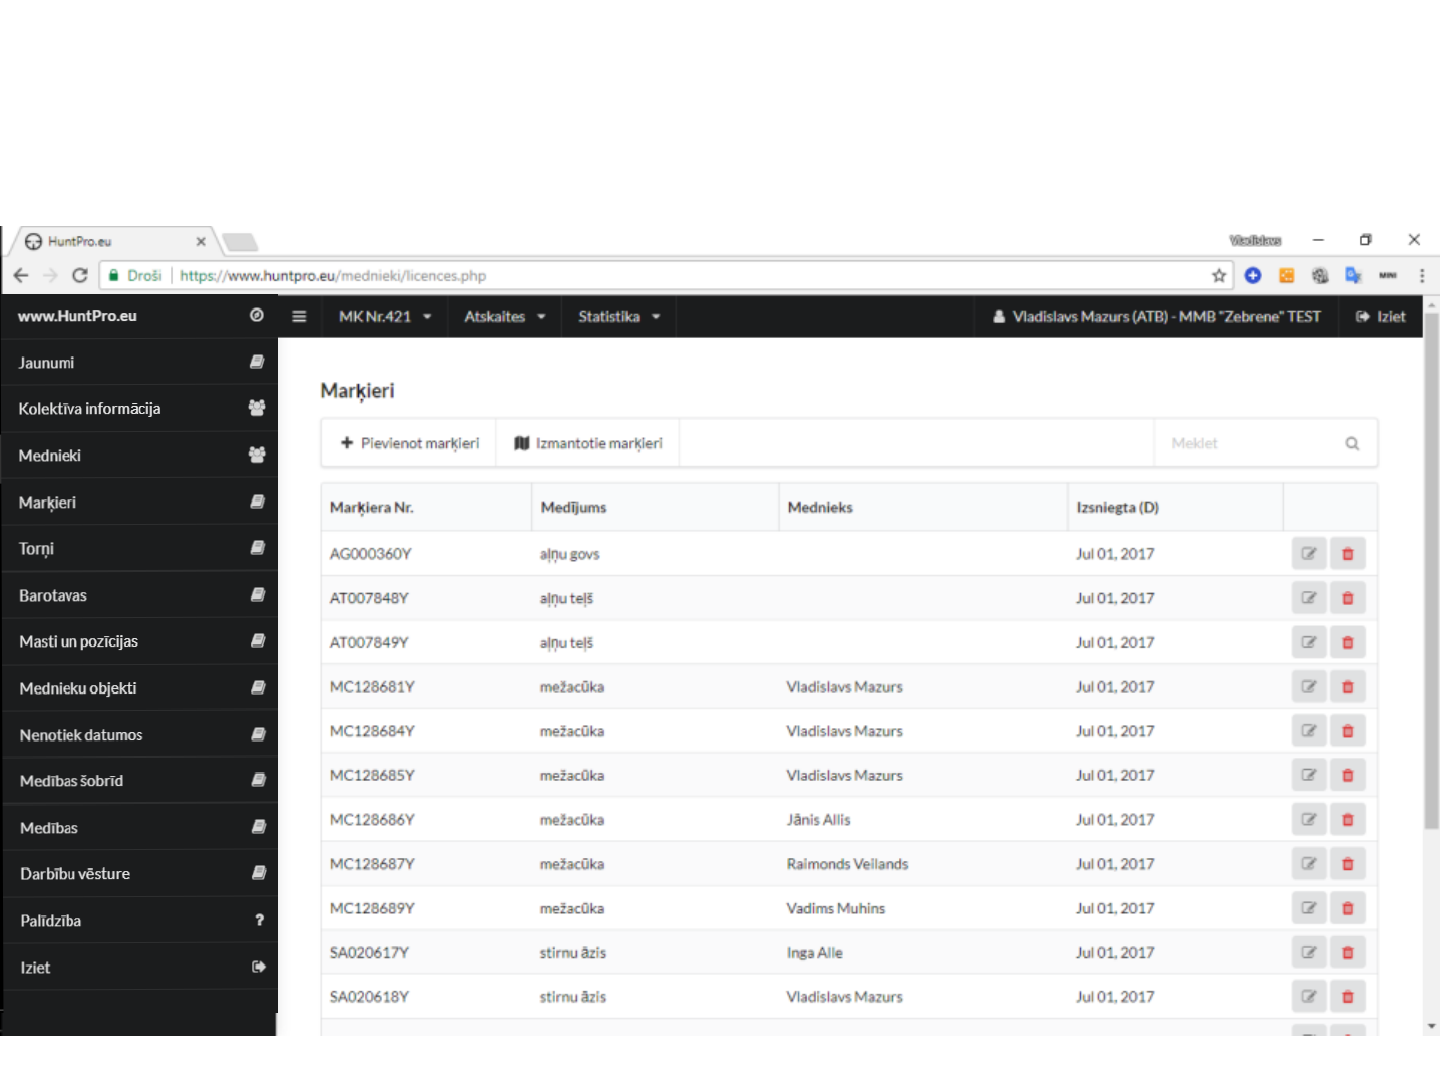Click the www.HuntPro.eu logo link

[x=77, y=316]
